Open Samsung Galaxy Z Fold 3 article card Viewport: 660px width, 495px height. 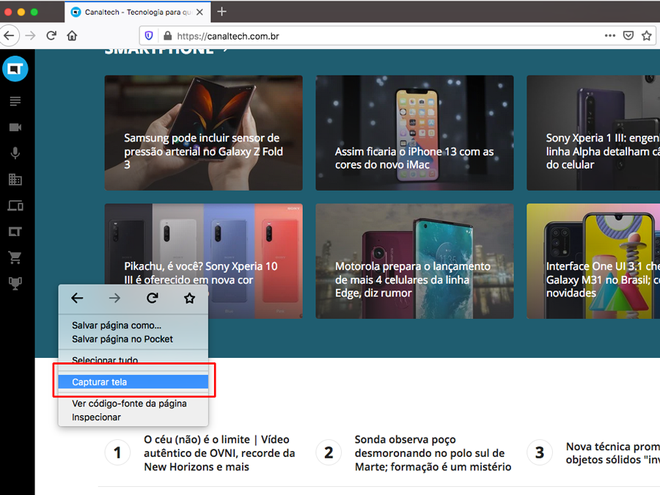pyautogui.click(x=204, y=133)
